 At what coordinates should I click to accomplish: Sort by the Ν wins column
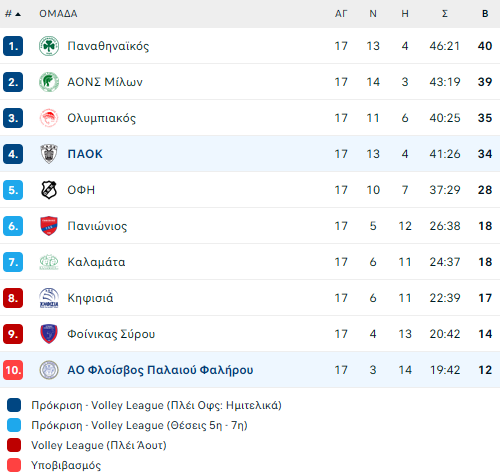pos(373,14)
